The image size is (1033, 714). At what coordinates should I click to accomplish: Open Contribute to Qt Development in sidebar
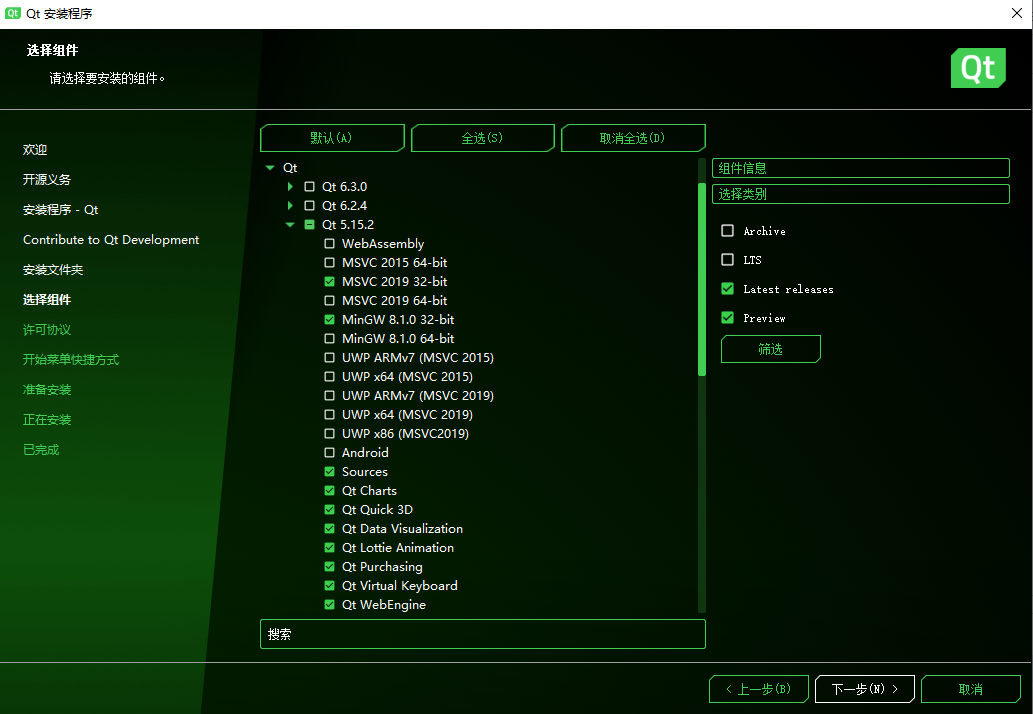click(113, 239)
